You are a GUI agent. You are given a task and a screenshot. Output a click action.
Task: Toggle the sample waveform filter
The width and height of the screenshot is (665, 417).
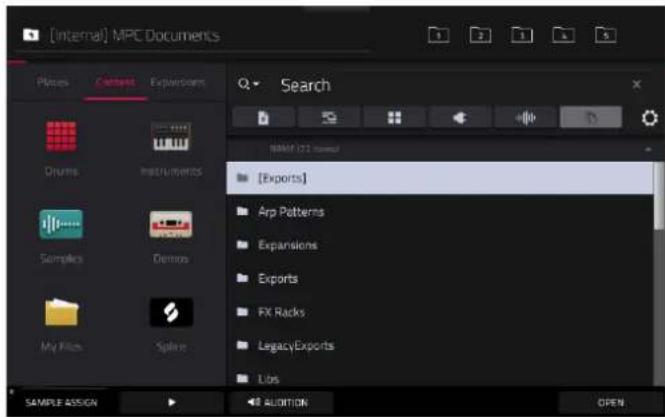click(x=525, y=118)
